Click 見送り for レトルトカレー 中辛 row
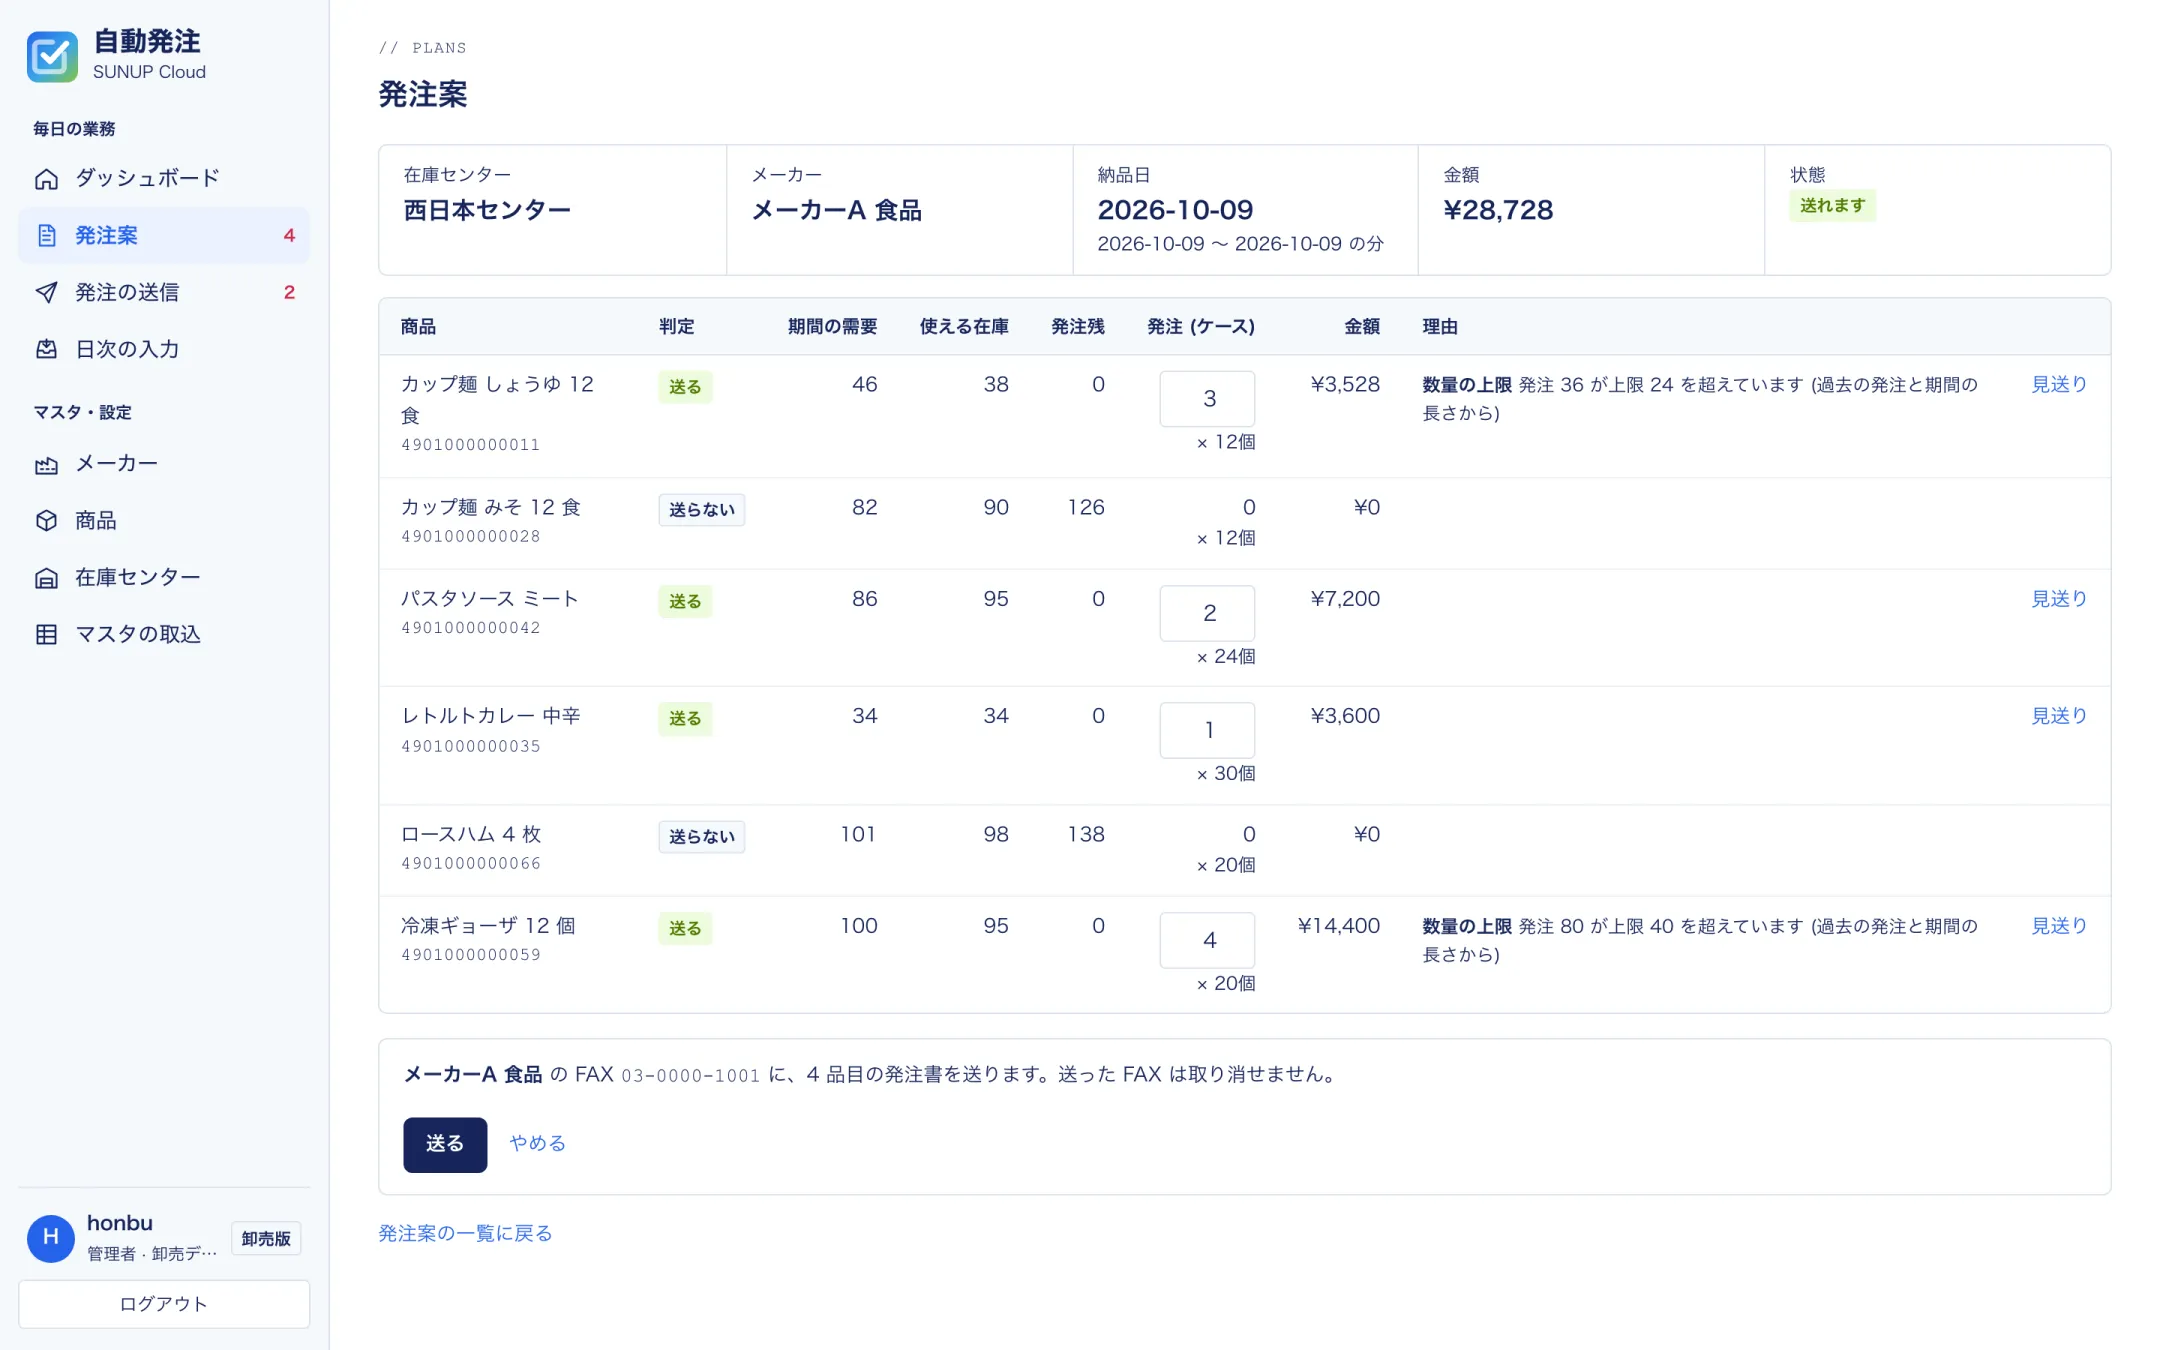 [x=2058, y=715]
